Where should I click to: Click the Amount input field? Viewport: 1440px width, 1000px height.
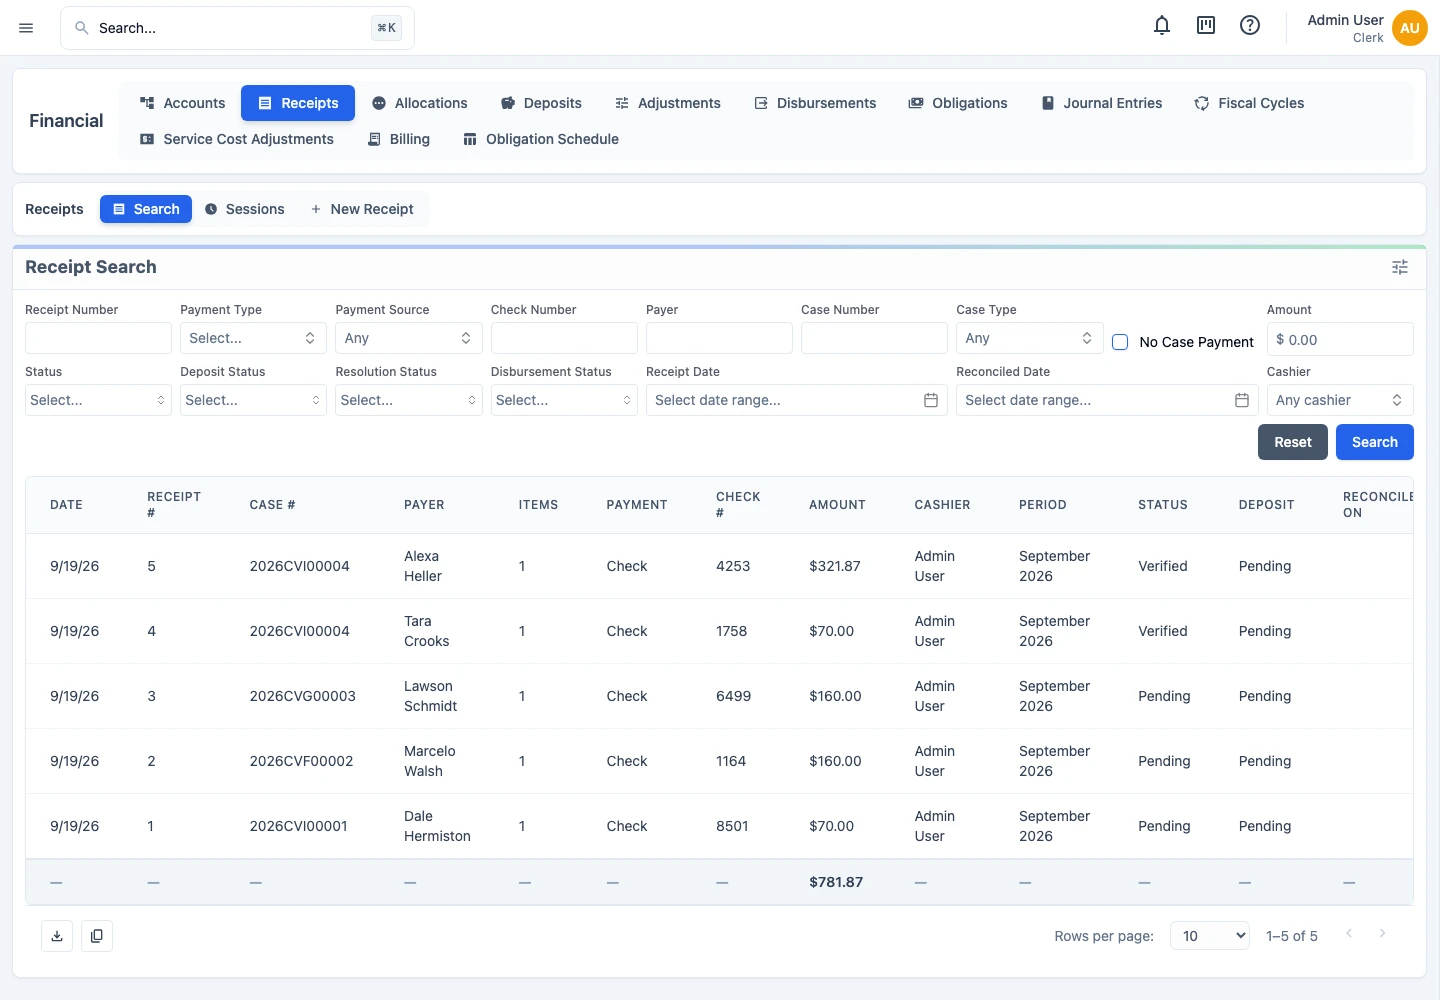(x=1340, y=339)
